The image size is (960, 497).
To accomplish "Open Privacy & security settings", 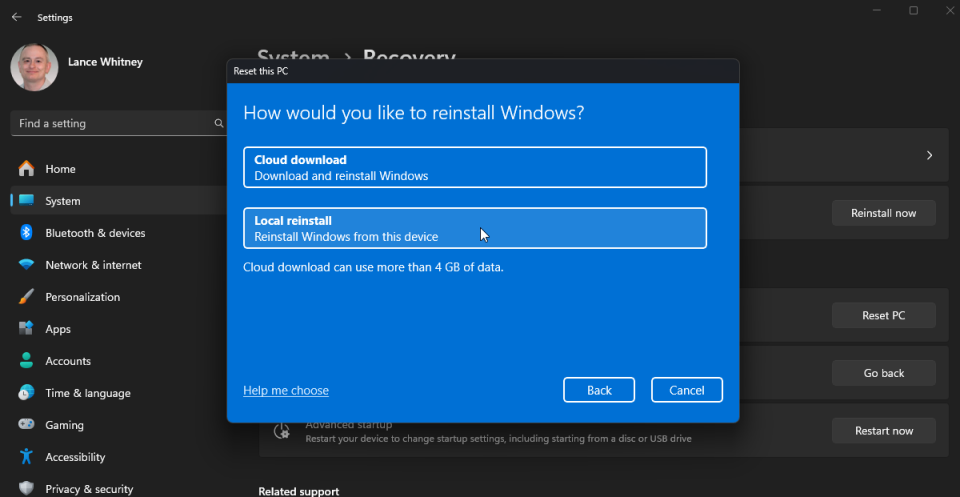I will [89, 488].
